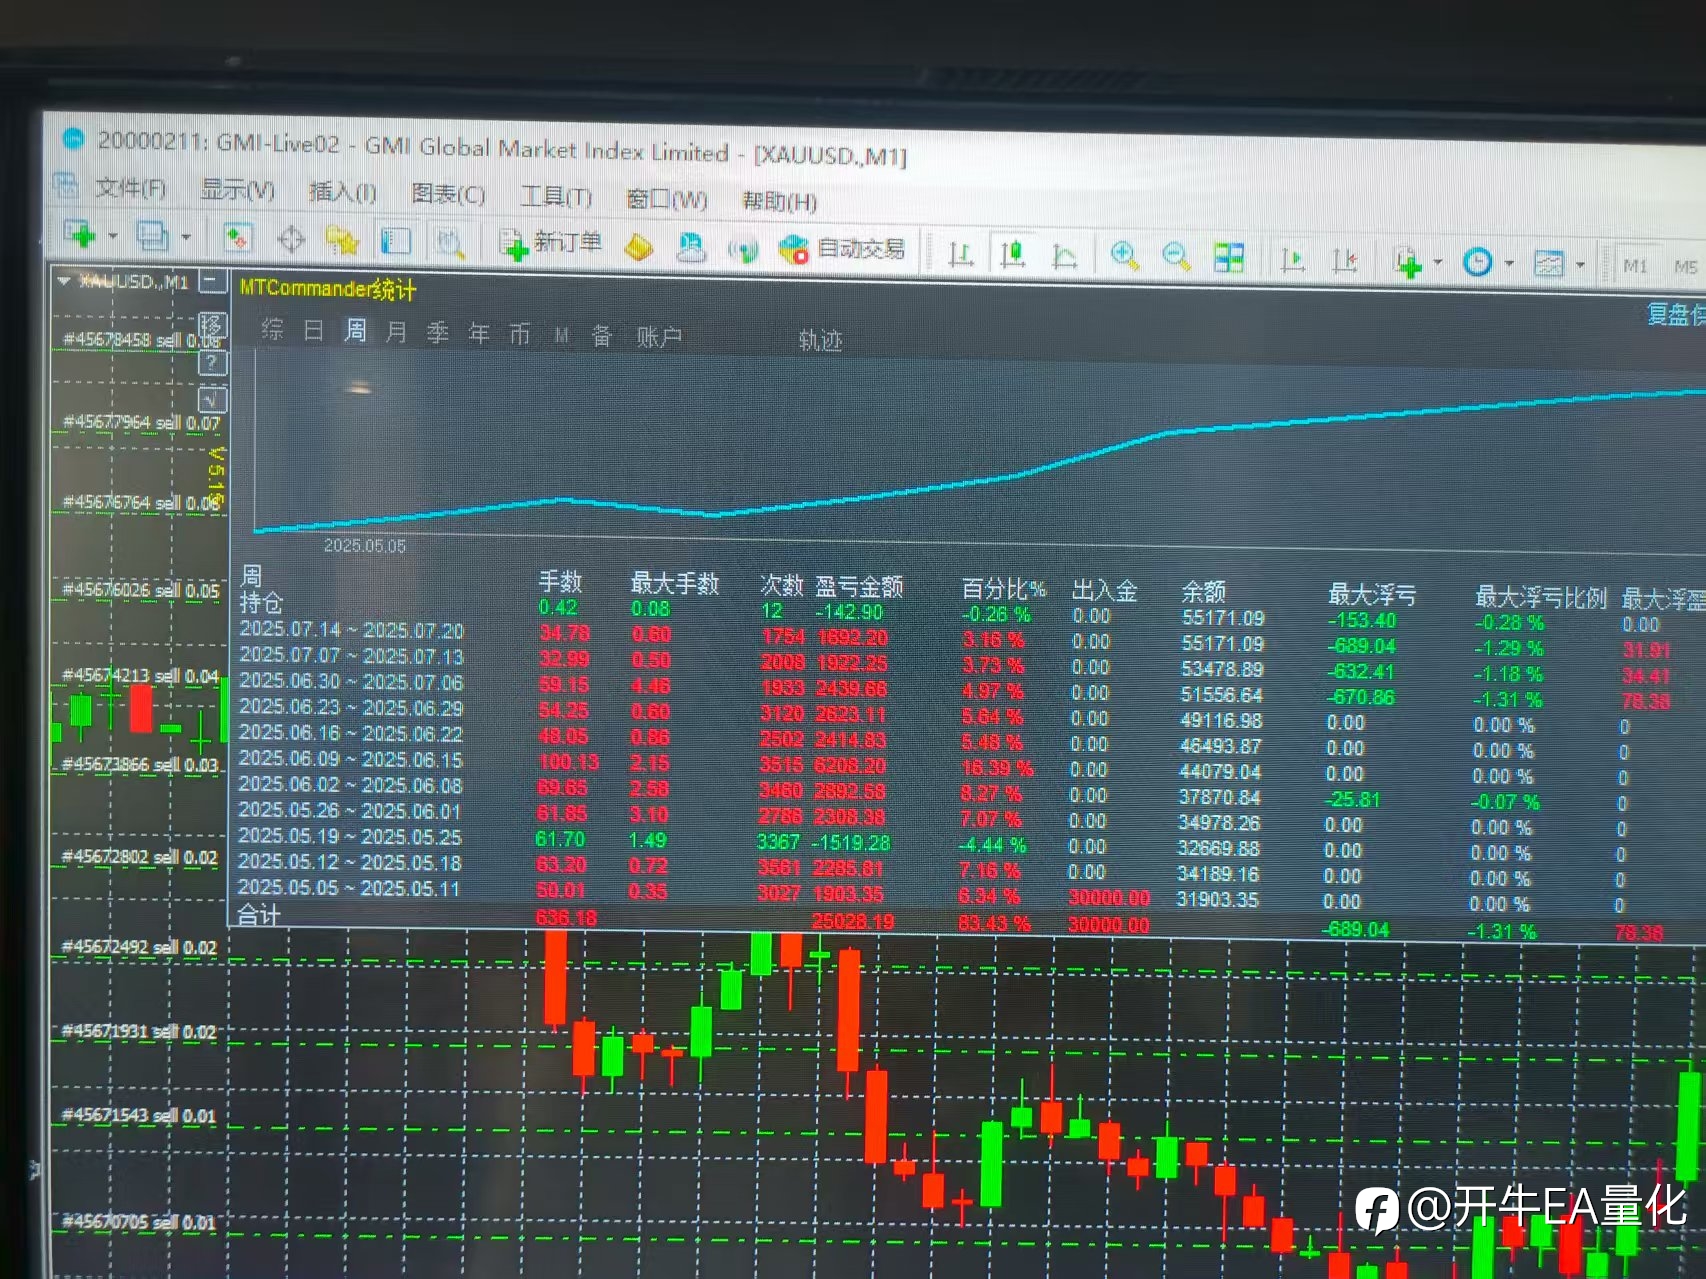Collapse the panel with minus button
The image size is (1706, 1279).
[x=213, y=282]
